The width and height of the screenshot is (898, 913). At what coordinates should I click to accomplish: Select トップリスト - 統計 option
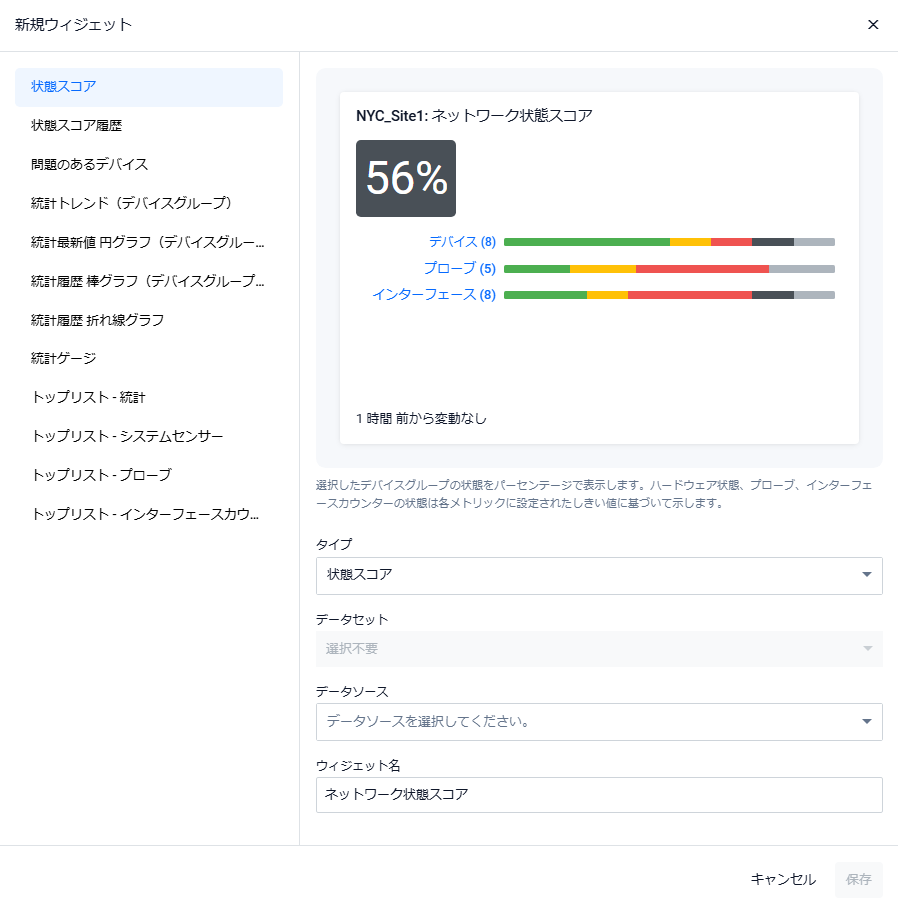click(x=149, y=398)
